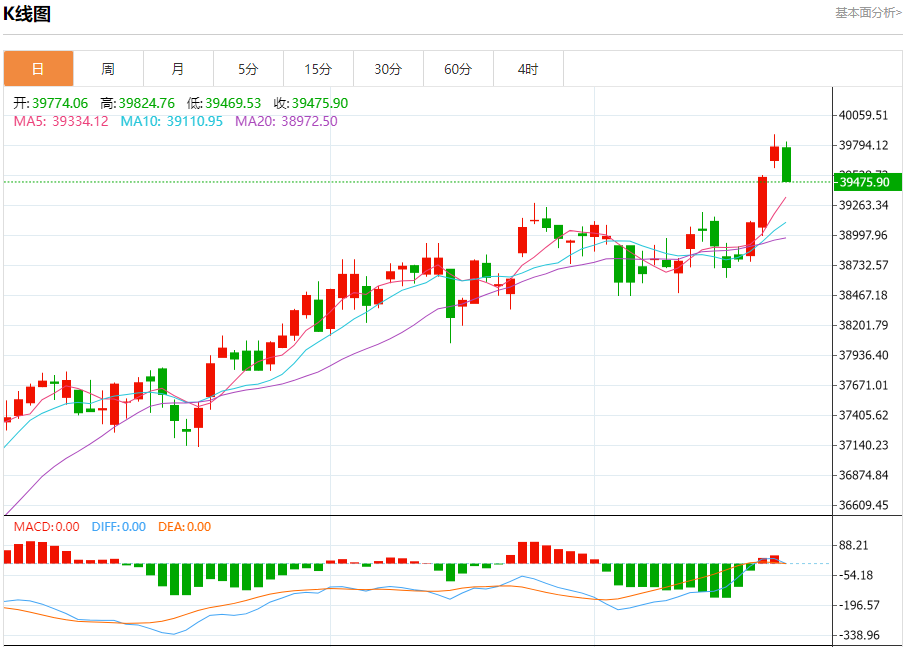The height and width of the screenshot is (647, 908).
Task: Click the -196.57 MACD axis label
Action: pos(859,606)
